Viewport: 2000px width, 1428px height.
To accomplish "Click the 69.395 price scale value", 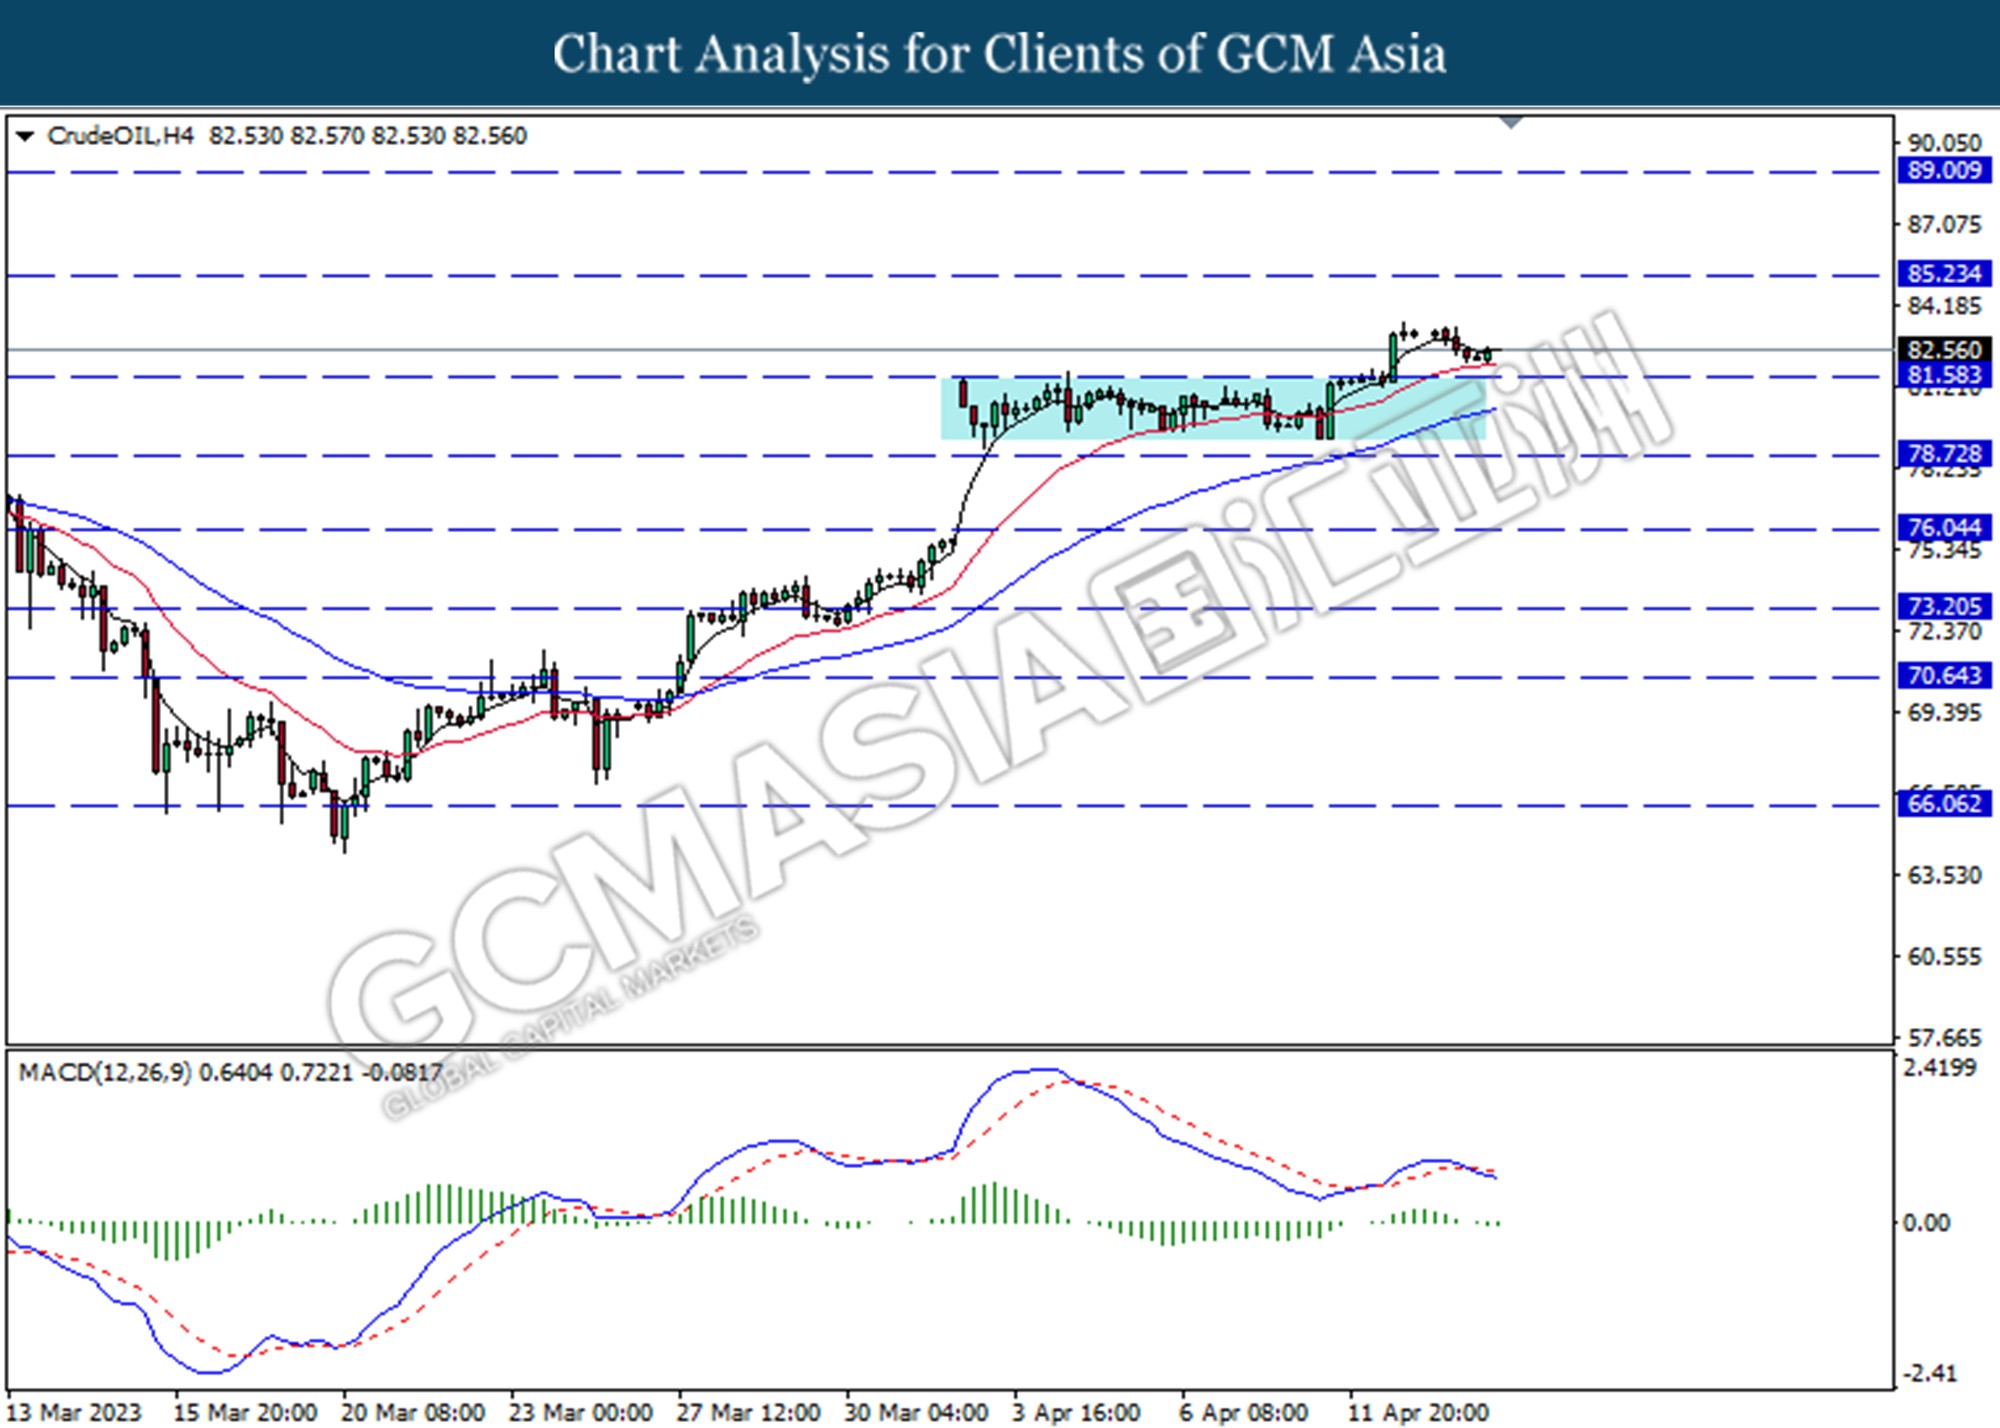I will click(x=1944, y=712).
